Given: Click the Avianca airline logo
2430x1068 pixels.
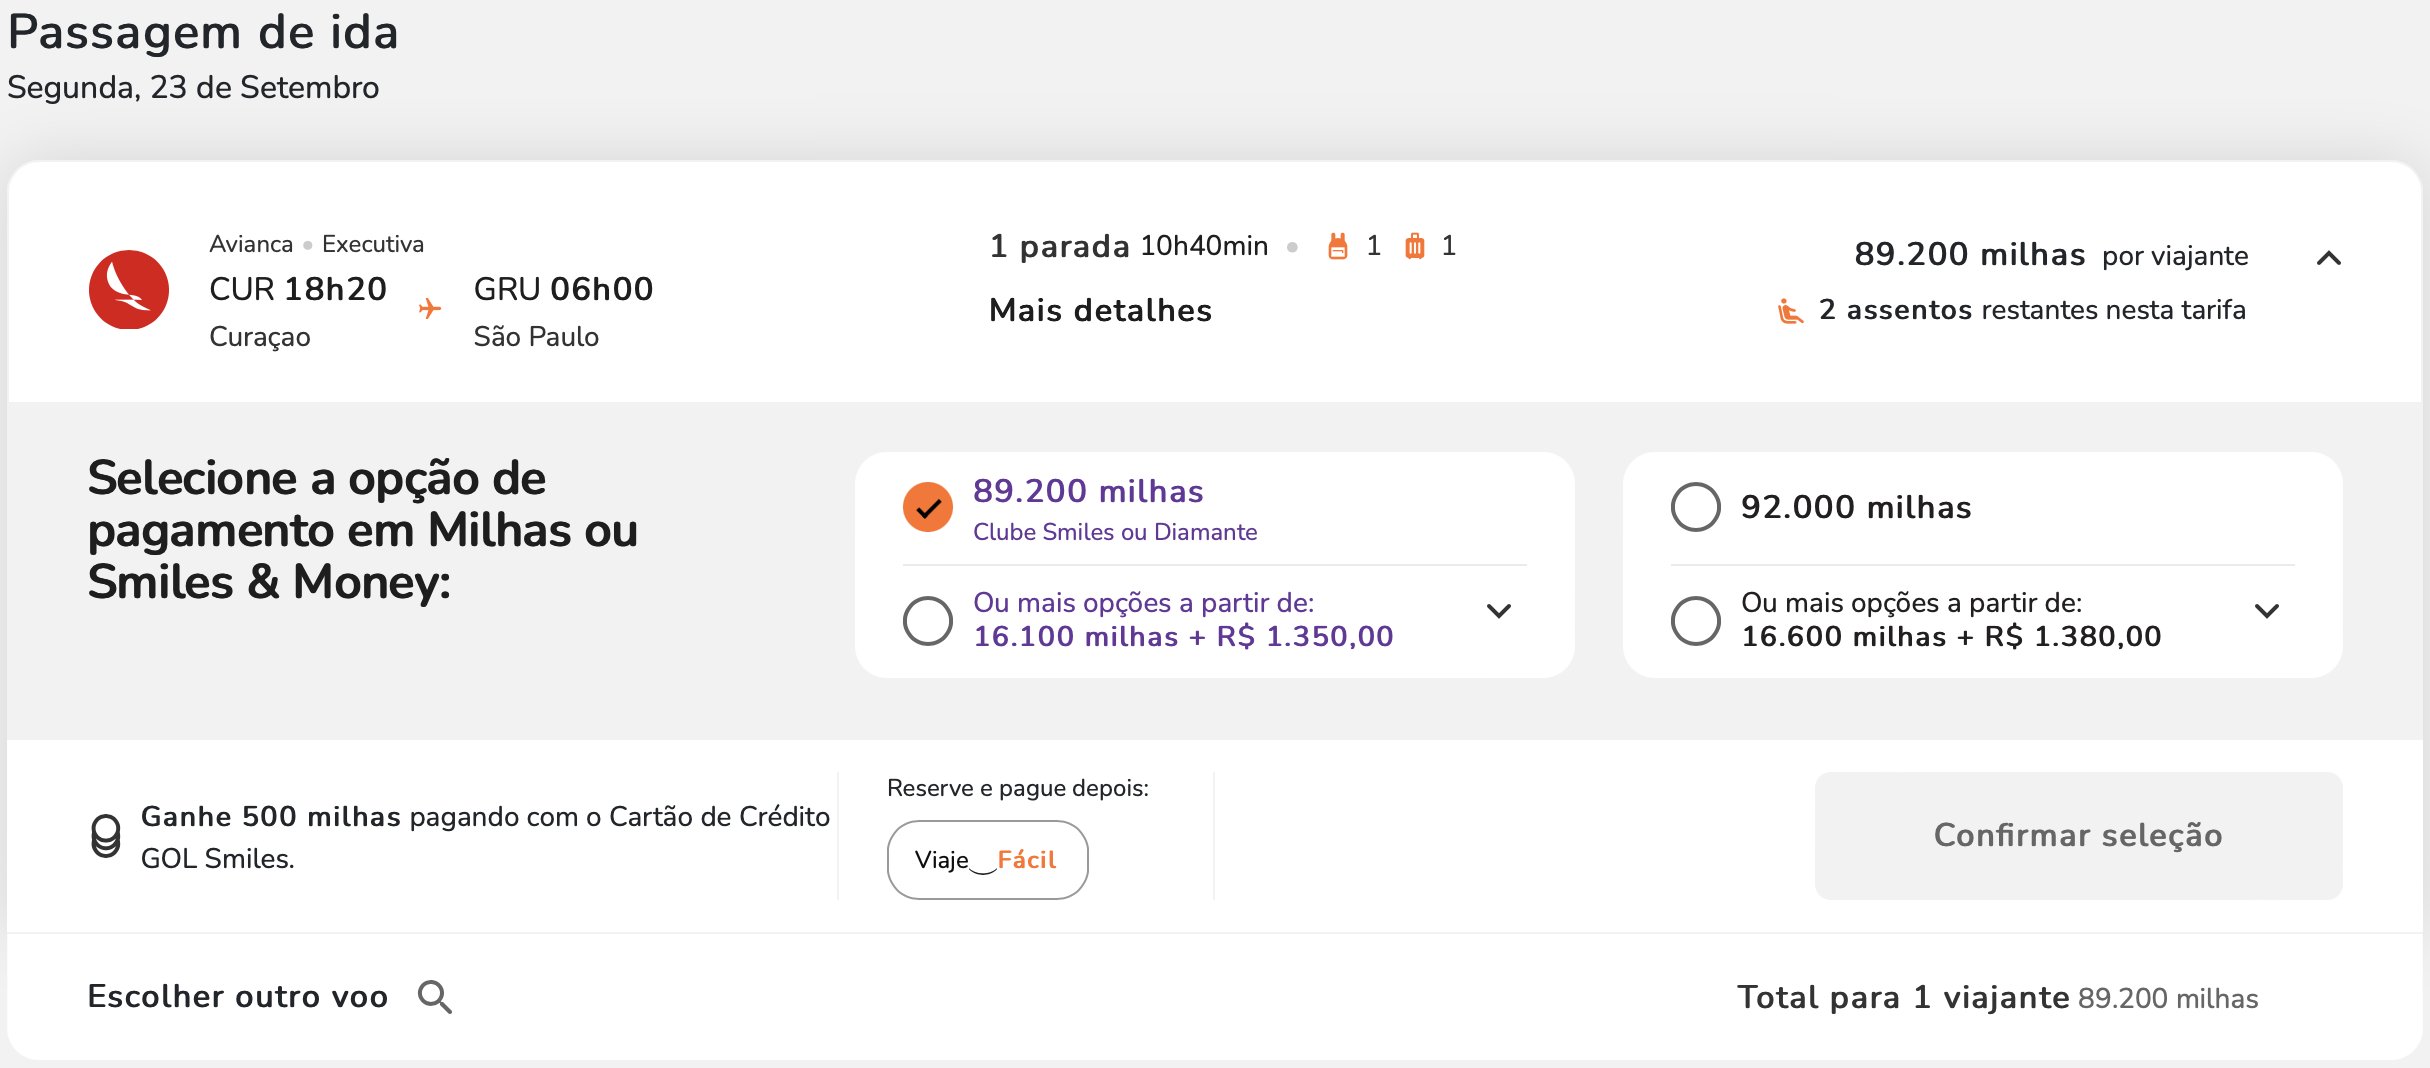Looking at the screenshot, I should click(x=129, y=290).
